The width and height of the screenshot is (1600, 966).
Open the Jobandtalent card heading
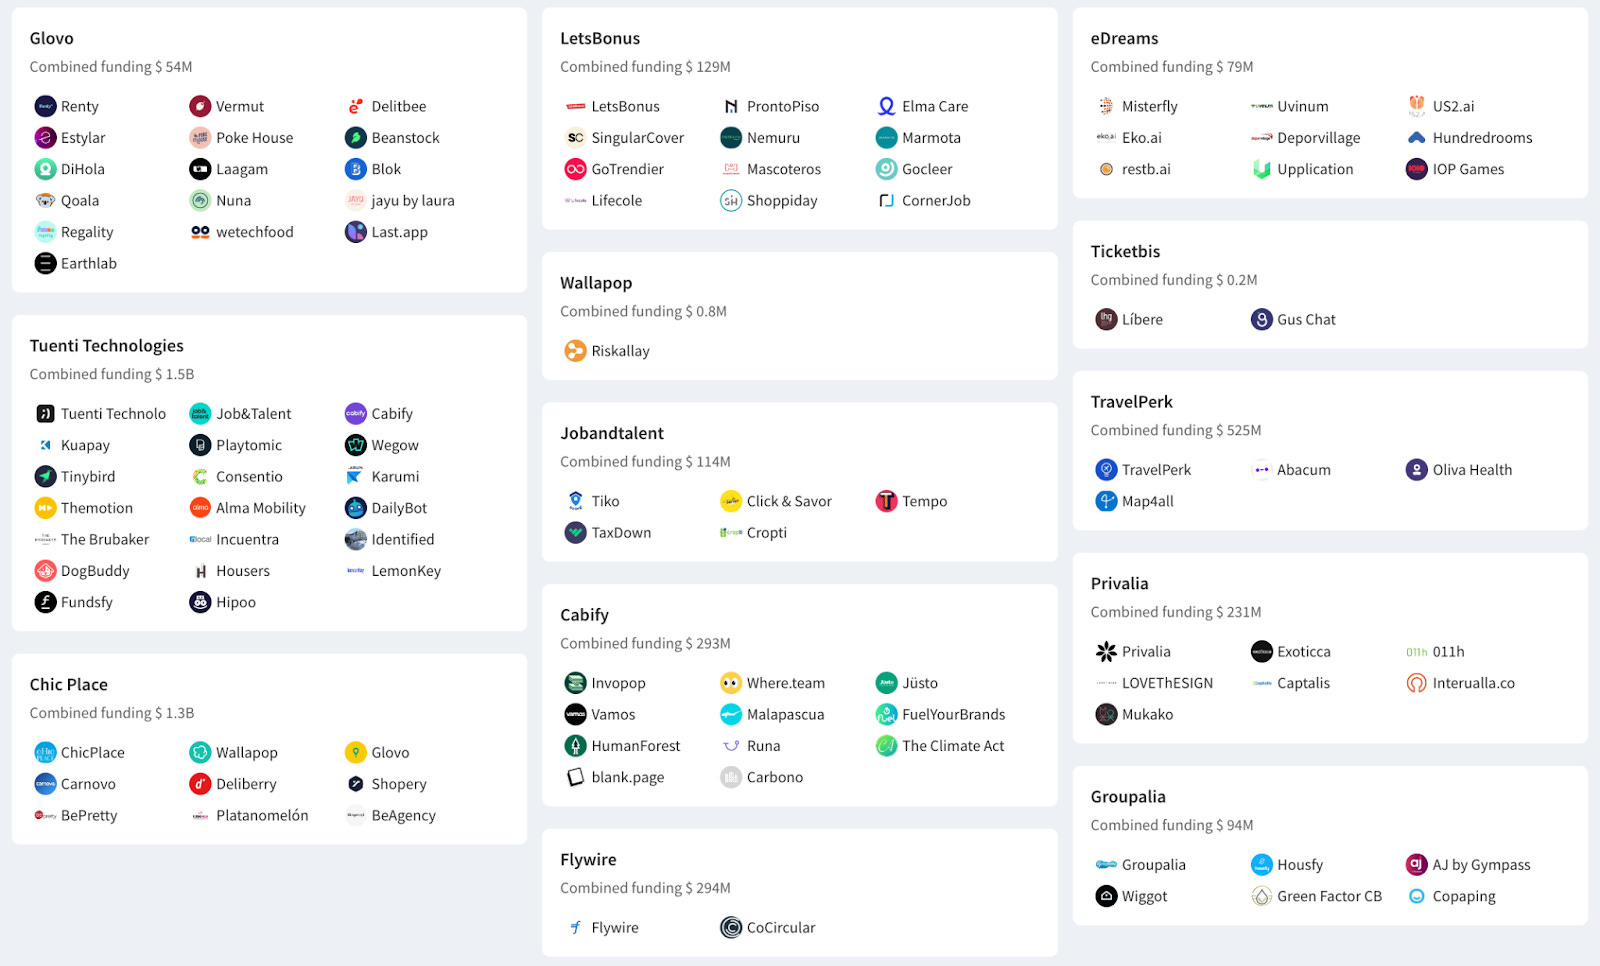point(612,434)
